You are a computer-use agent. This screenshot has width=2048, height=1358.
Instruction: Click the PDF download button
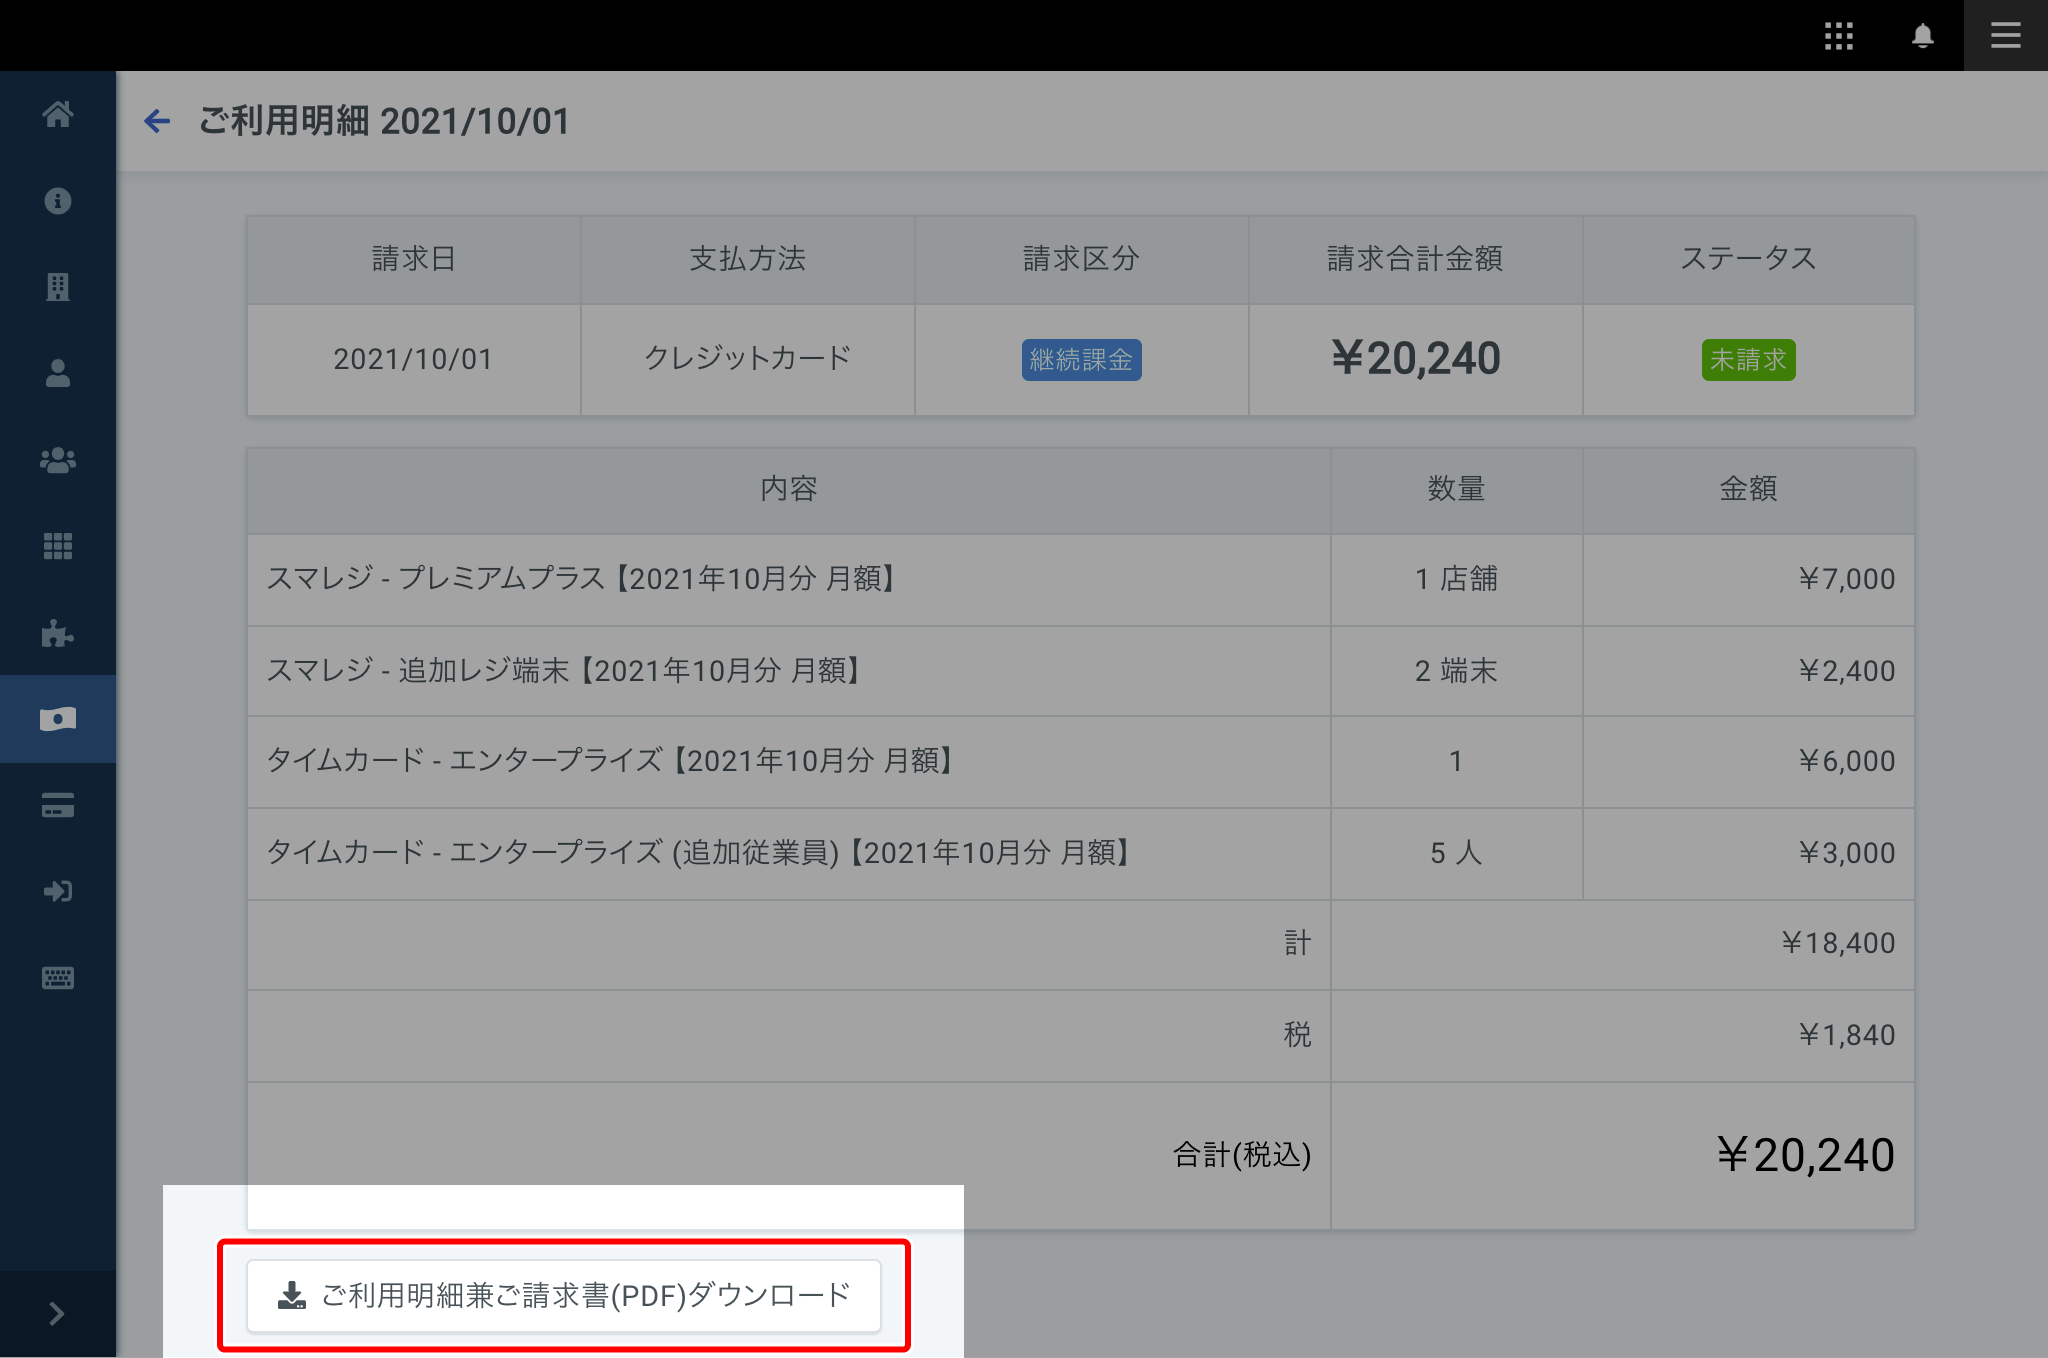point(564,1296)
